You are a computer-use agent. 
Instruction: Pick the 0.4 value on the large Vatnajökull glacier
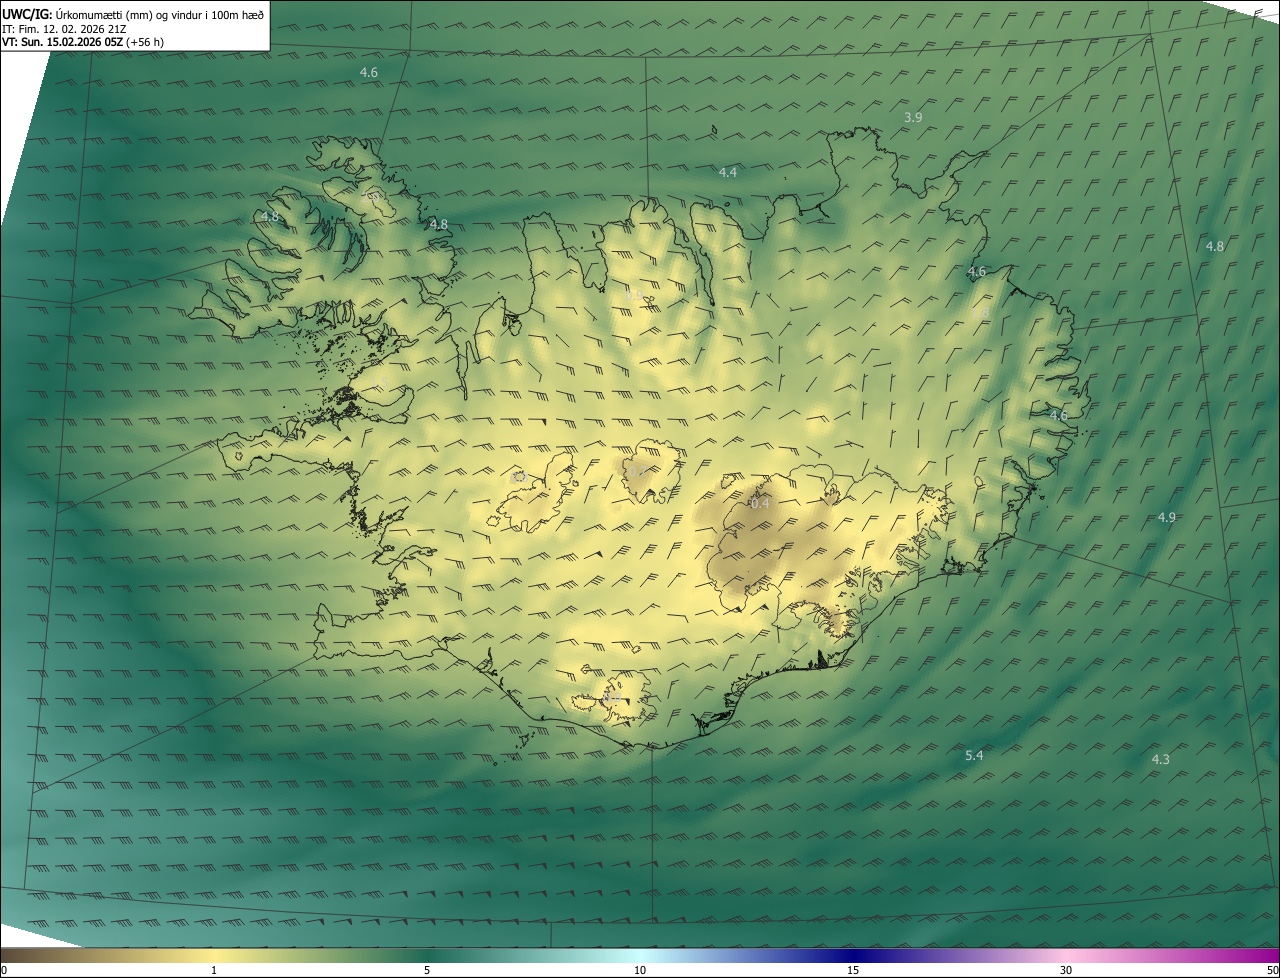pyautogui.click(x=760, y=504)
